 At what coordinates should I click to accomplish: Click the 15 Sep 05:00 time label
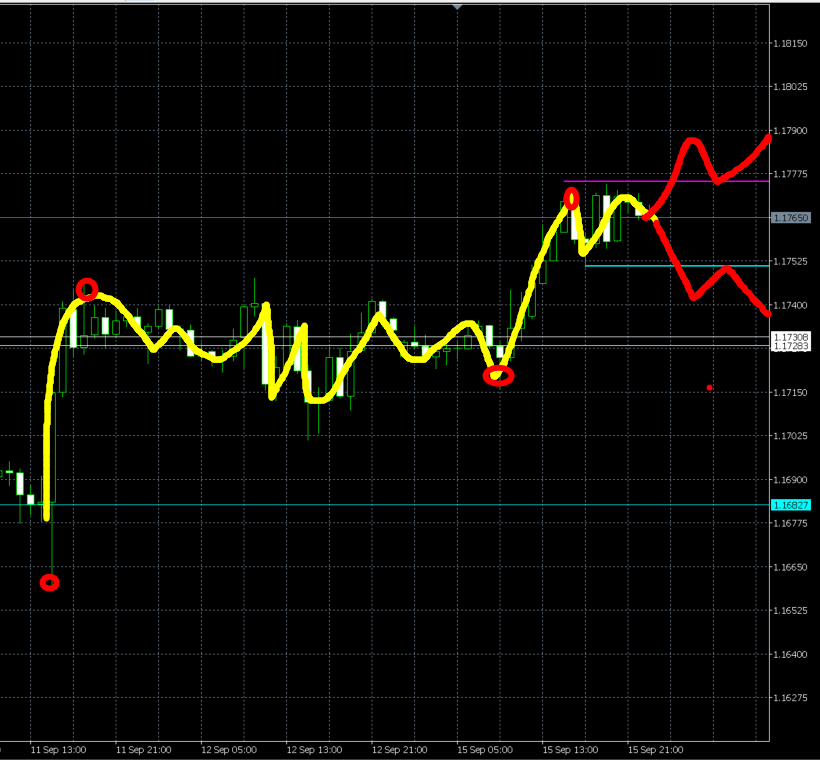[x=485, y=750]
